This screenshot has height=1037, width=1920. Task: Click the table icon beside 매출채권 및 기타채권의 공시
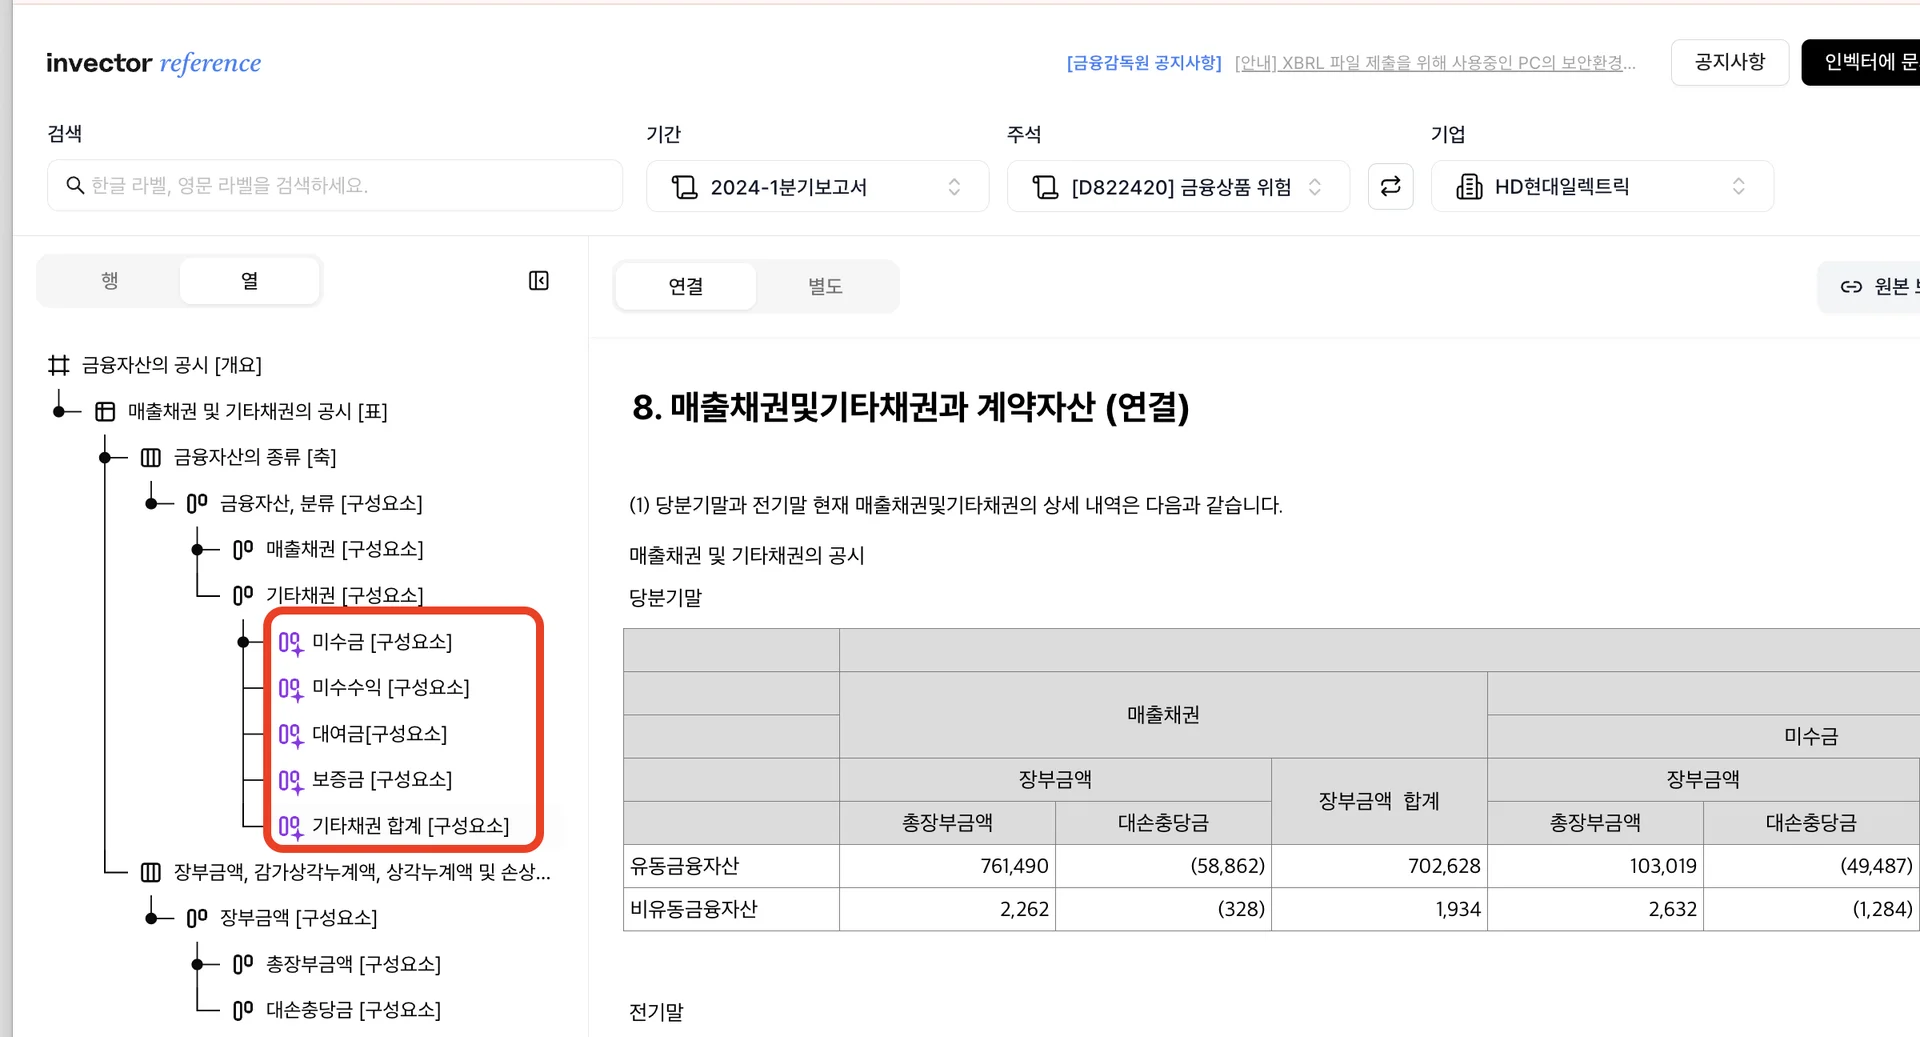pos(105,411)
